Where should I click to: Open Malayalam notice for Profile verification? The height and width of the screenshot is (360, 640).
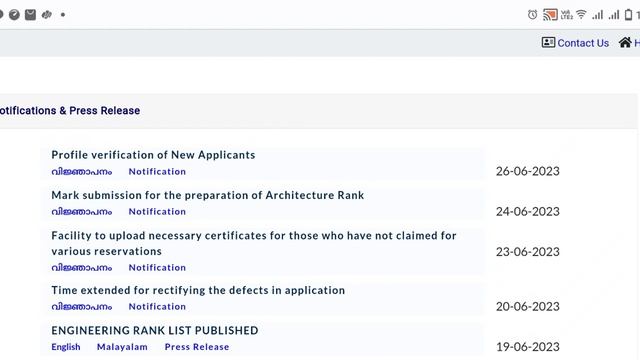click(82, 172)
